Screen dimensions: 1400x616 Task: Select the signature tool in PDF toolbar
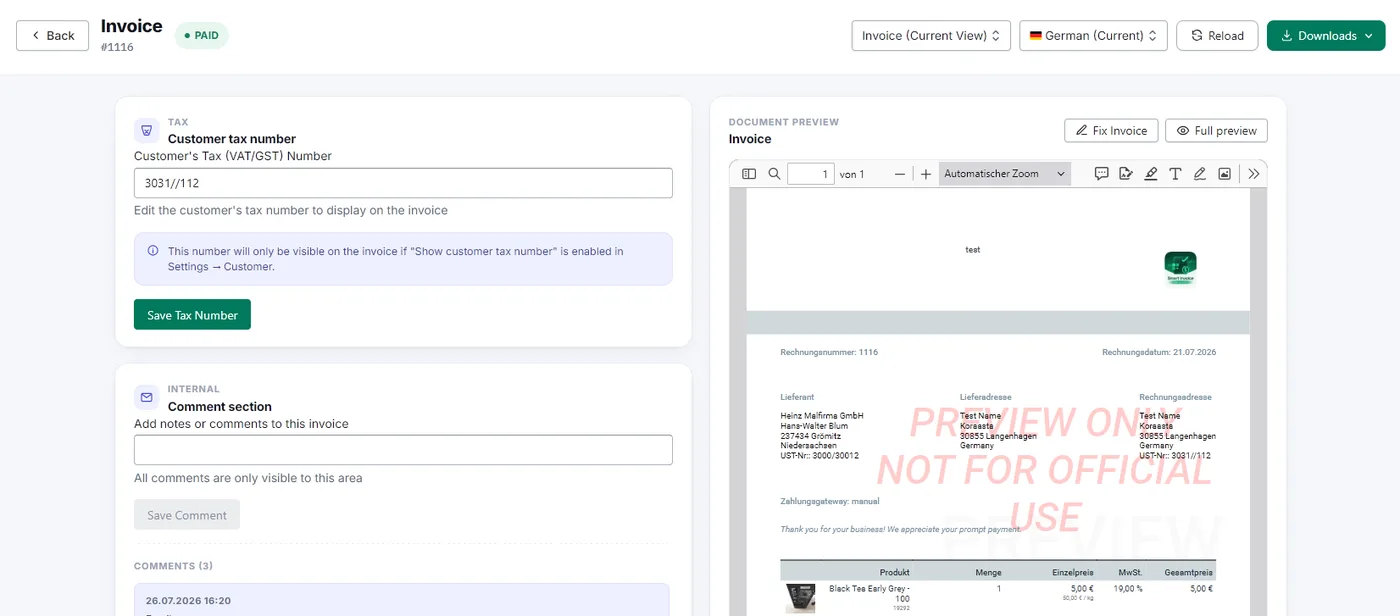click(x=1126, y=174)
